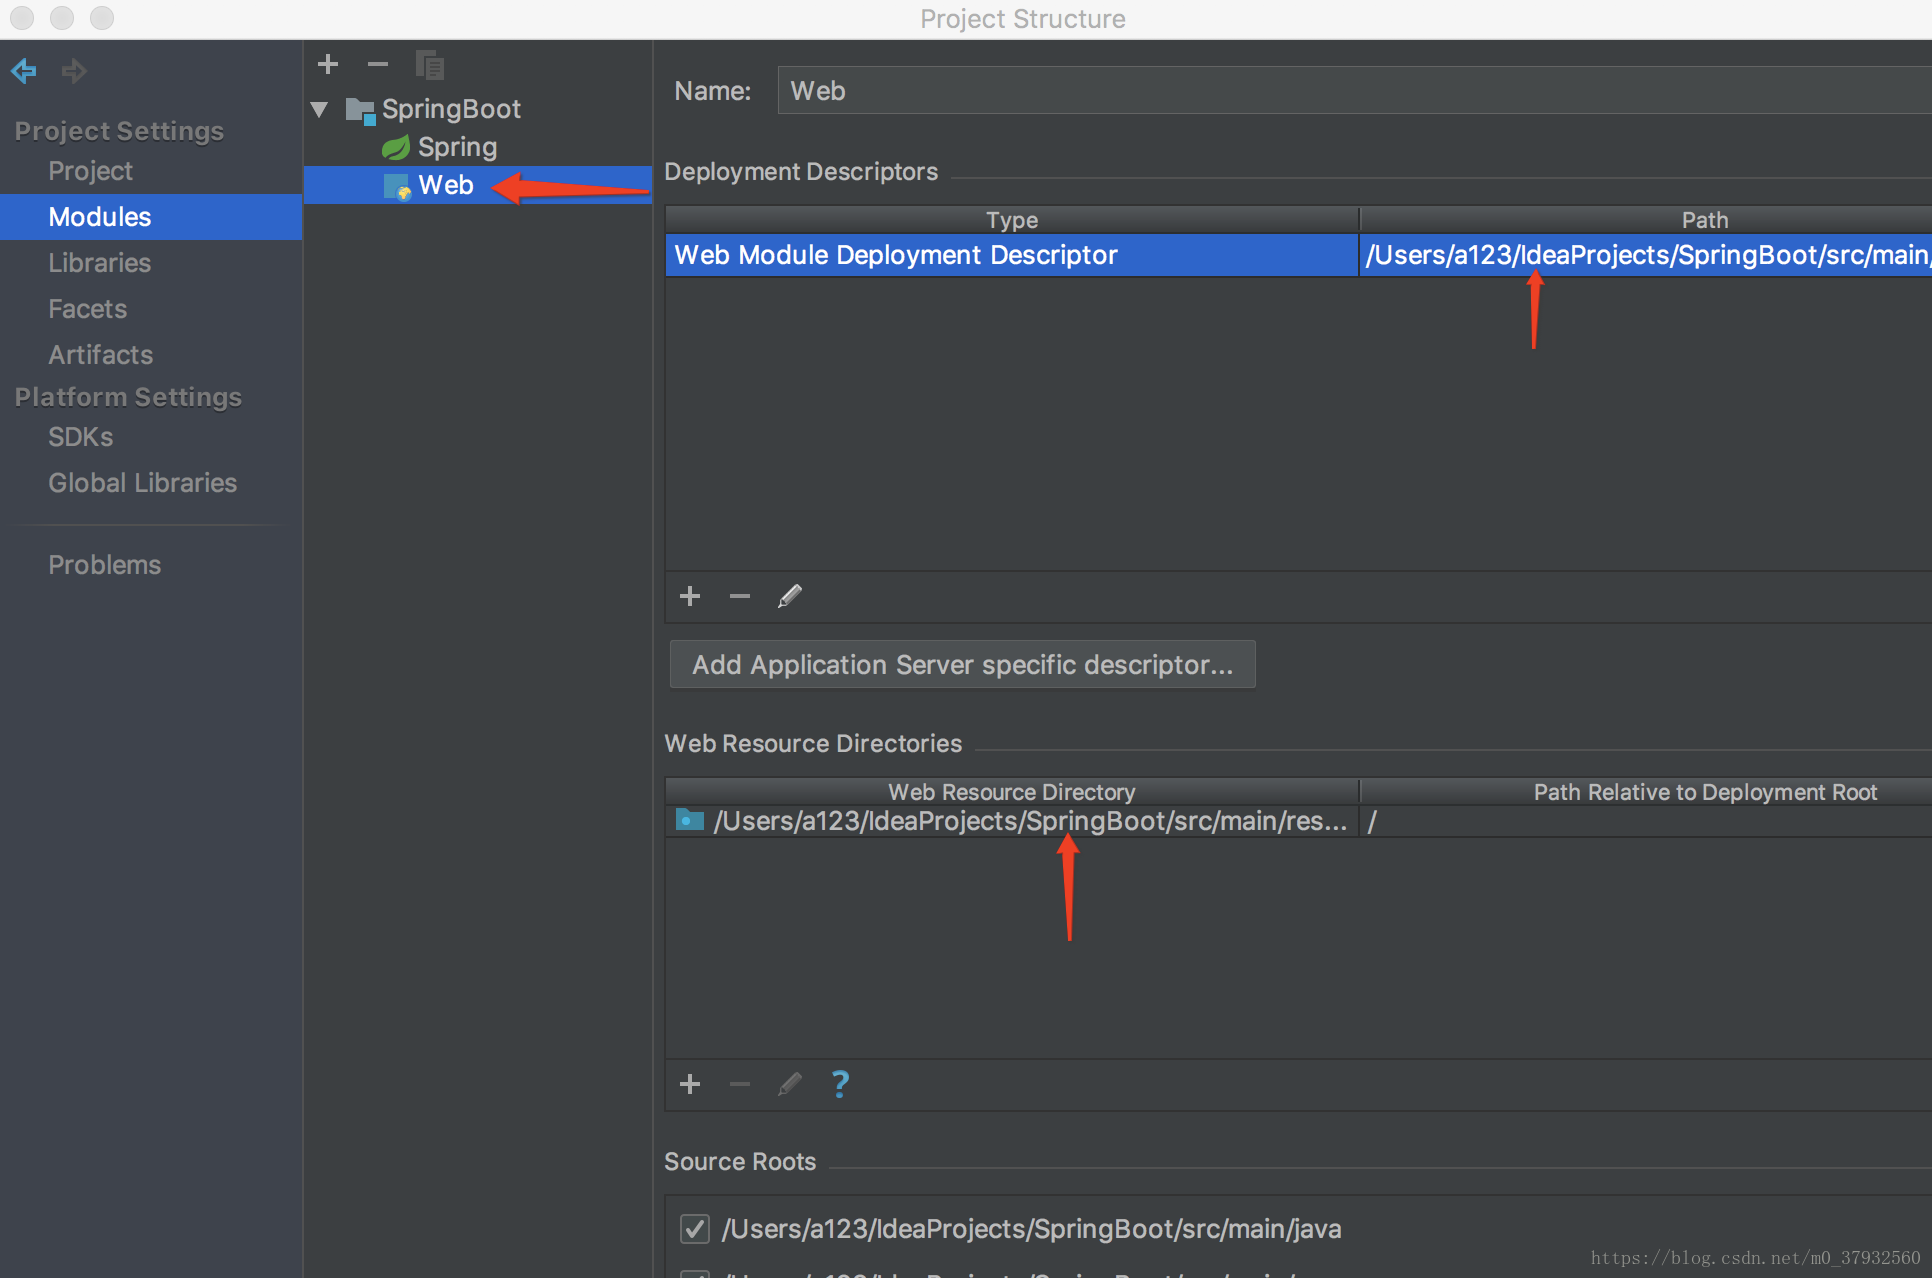Open Project settings
This screenshot has height=1278, width=1932.
(x=90, y=171)
